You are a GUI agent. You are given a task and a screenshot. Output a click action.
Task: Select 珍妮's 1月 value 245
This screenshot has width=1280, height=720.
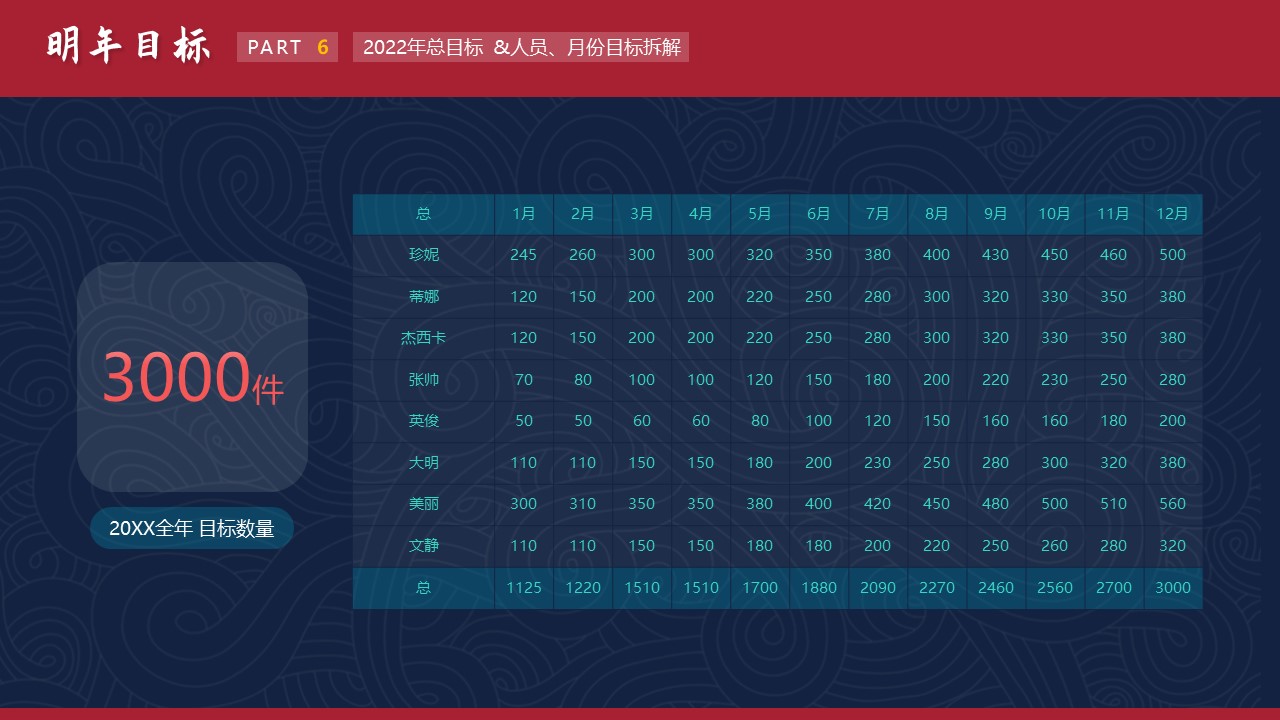point(524,254)
